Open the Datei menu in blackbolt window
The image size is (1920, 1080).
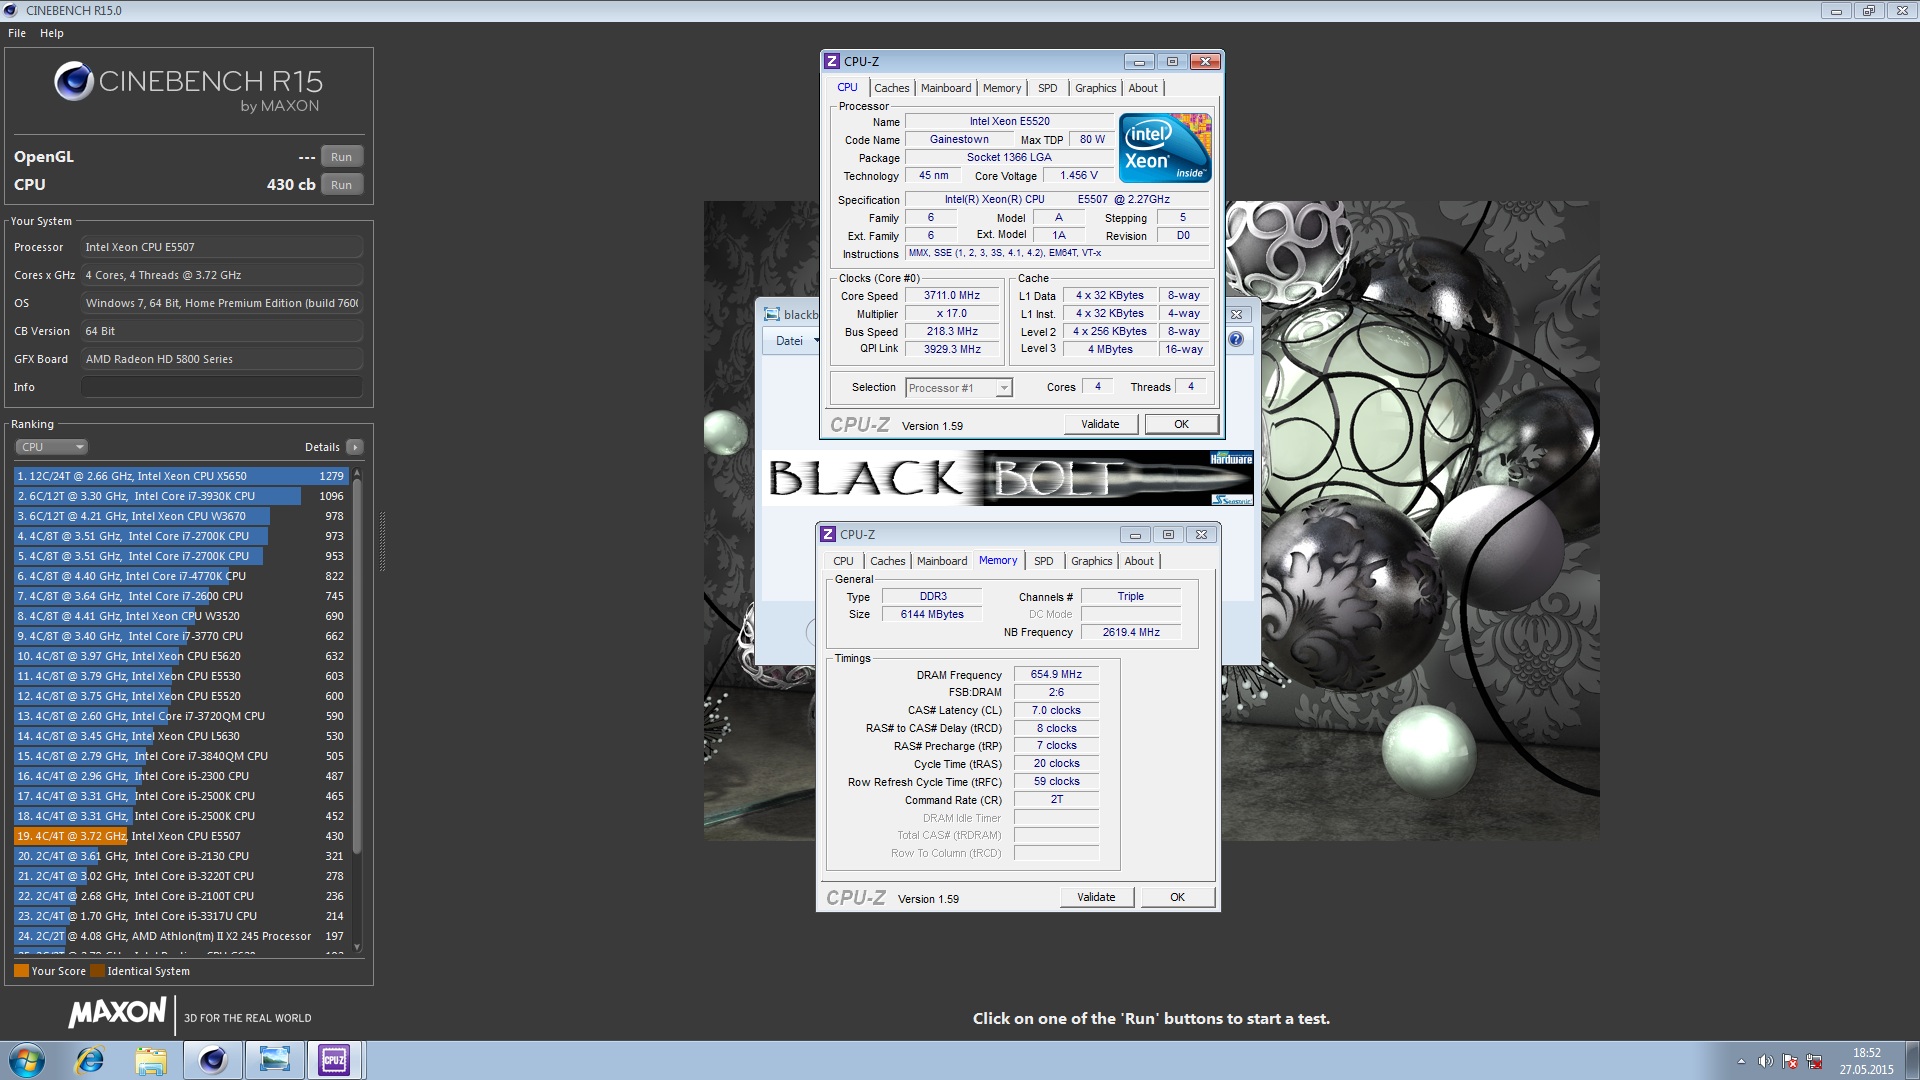click(x=789, y=341)
